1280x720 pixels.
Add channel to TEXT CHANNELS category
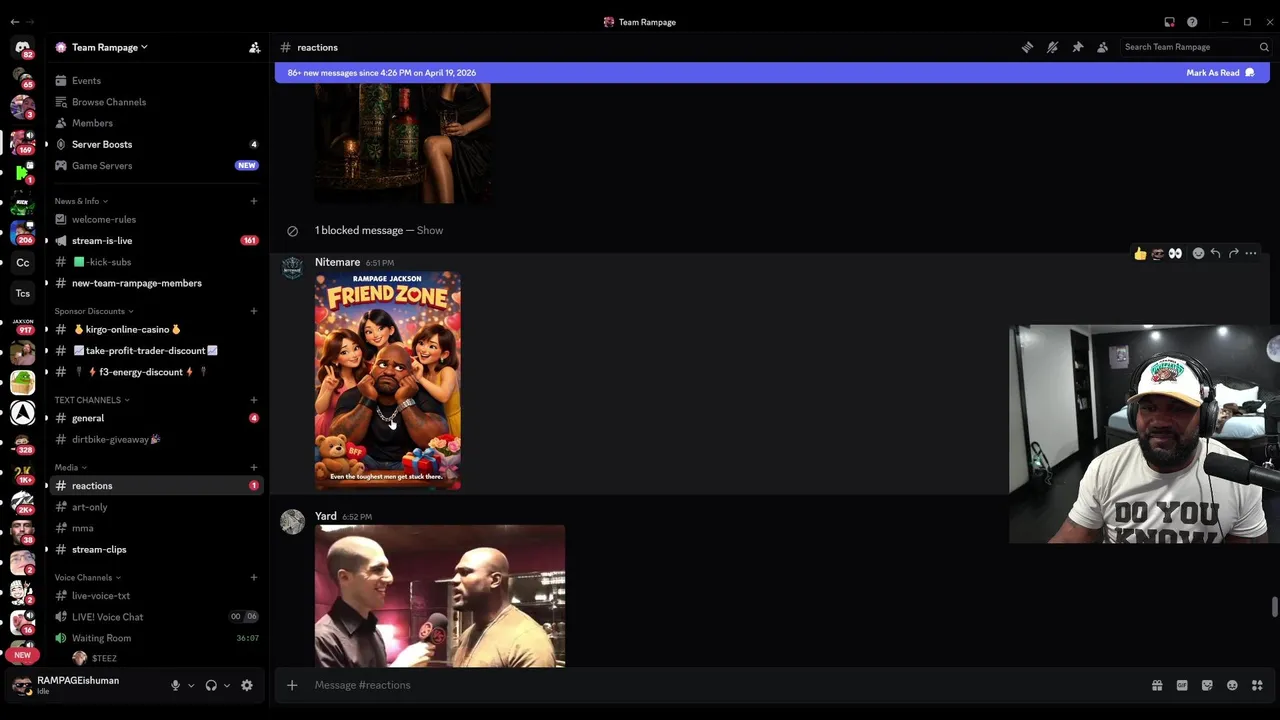coord(253,400)
